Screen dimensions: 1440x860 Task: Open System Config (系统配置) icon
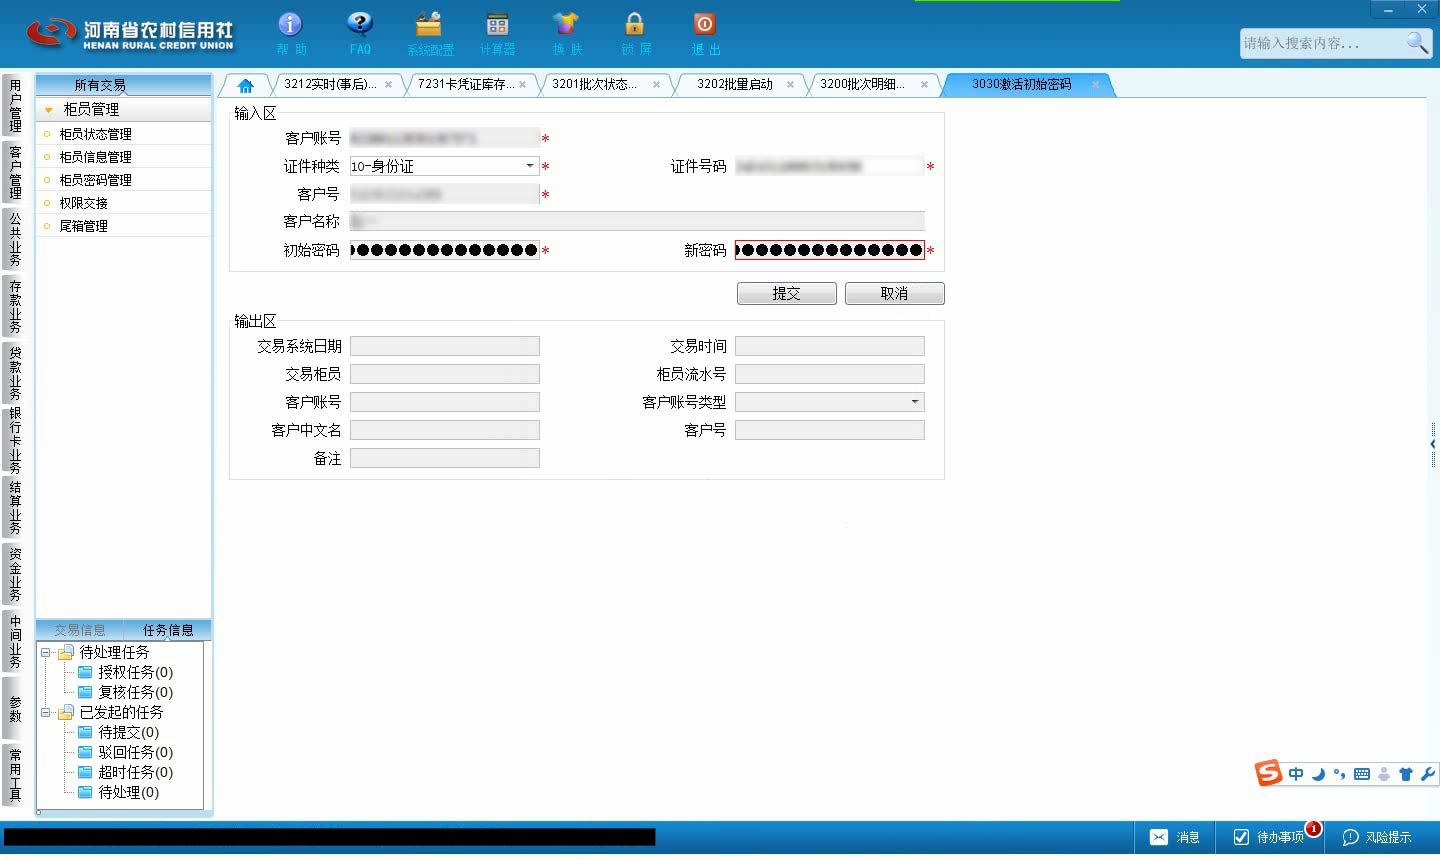coord(429,24)
